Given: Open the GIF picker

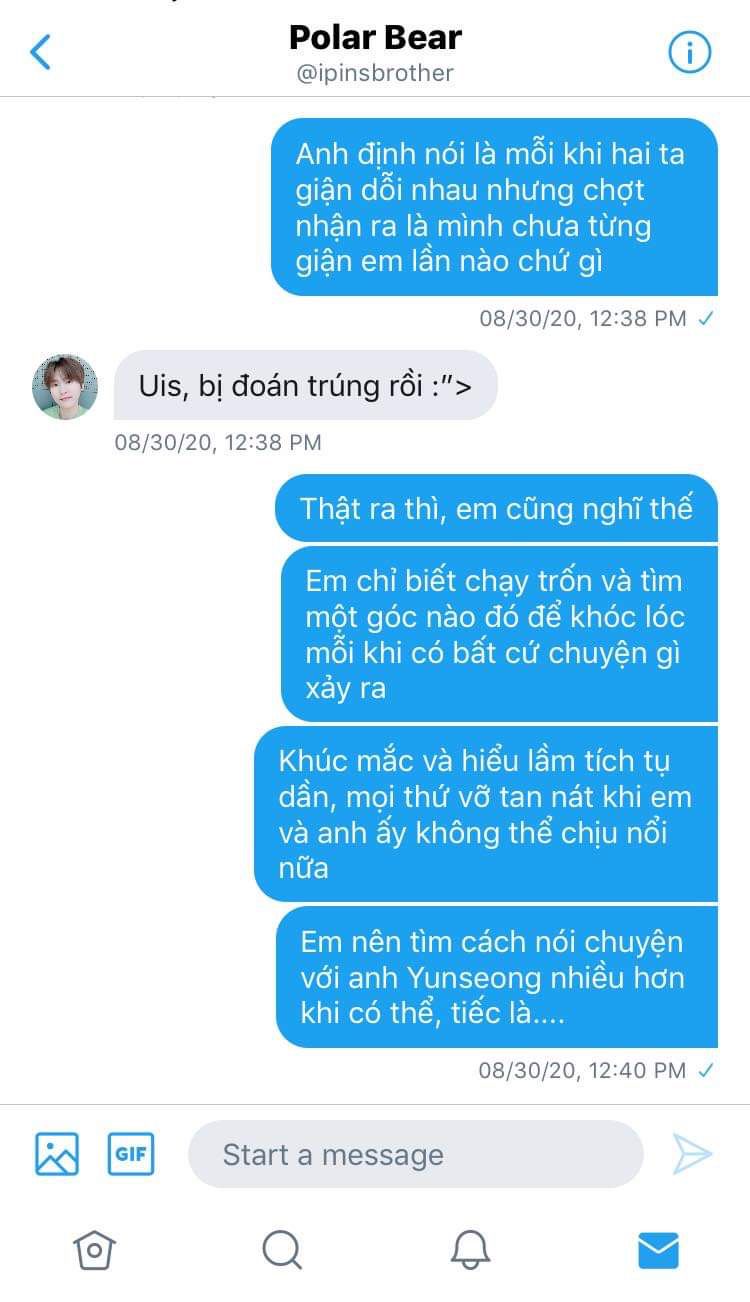Looking at the screenshot, I should 131,1154.
